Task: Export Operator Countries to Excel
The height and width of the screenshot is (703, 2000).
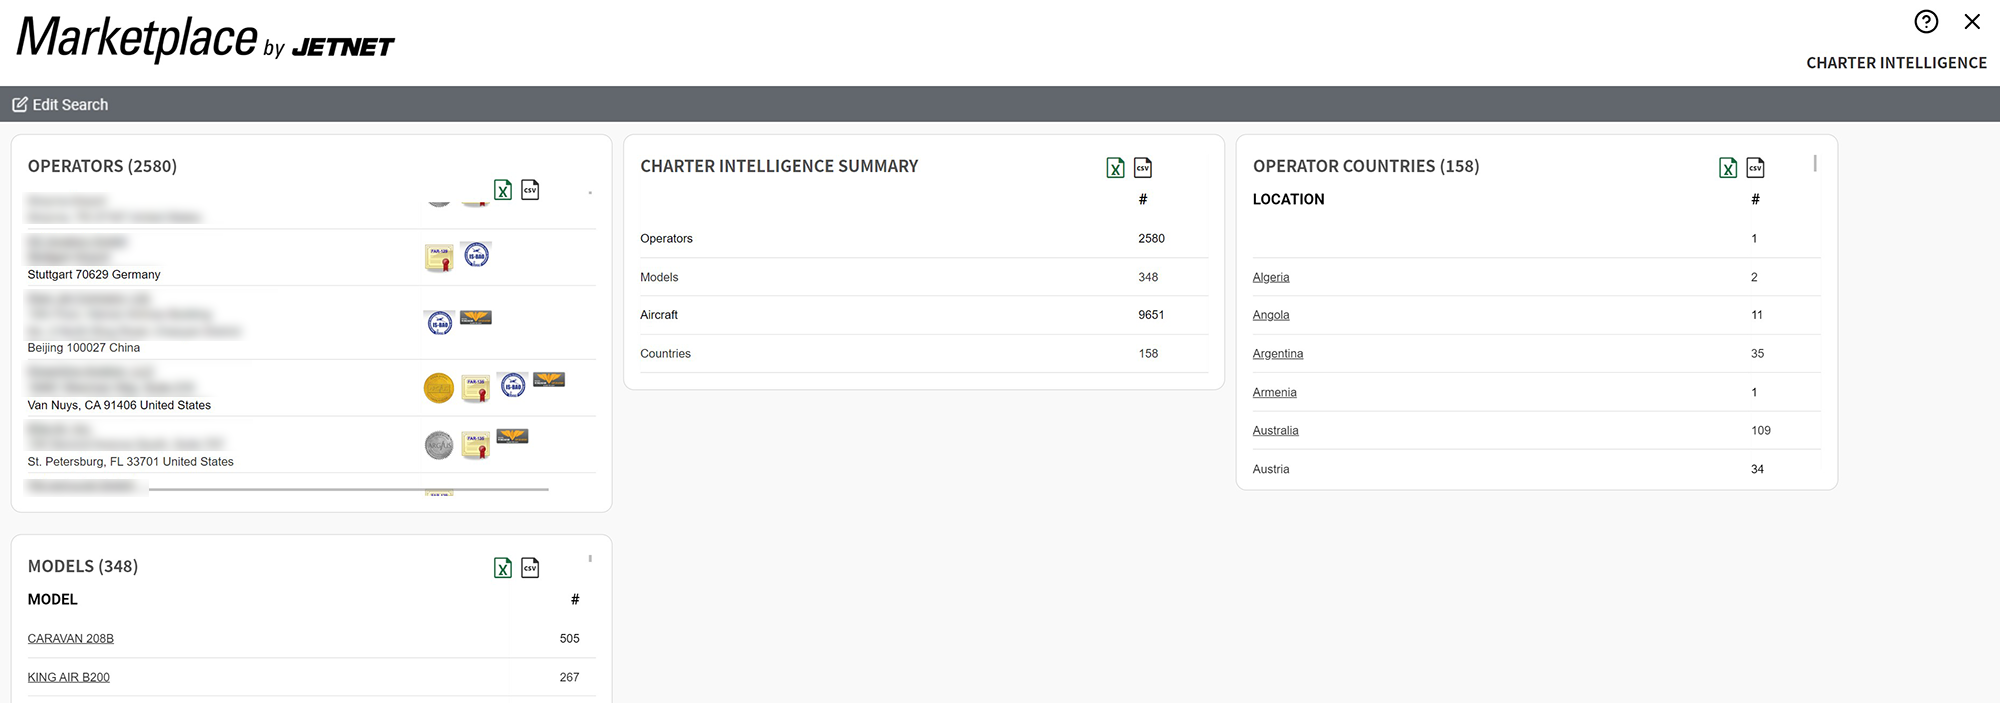Action: coord(1728,168)
